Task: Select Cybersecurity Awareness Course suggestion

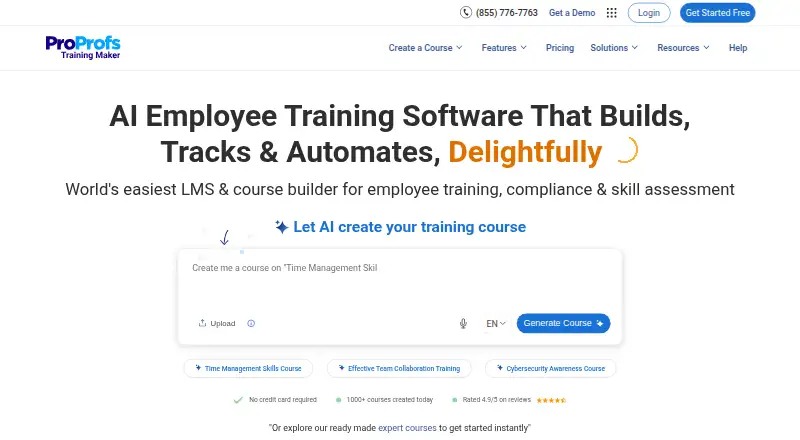Action: click(x=551, y=368)
